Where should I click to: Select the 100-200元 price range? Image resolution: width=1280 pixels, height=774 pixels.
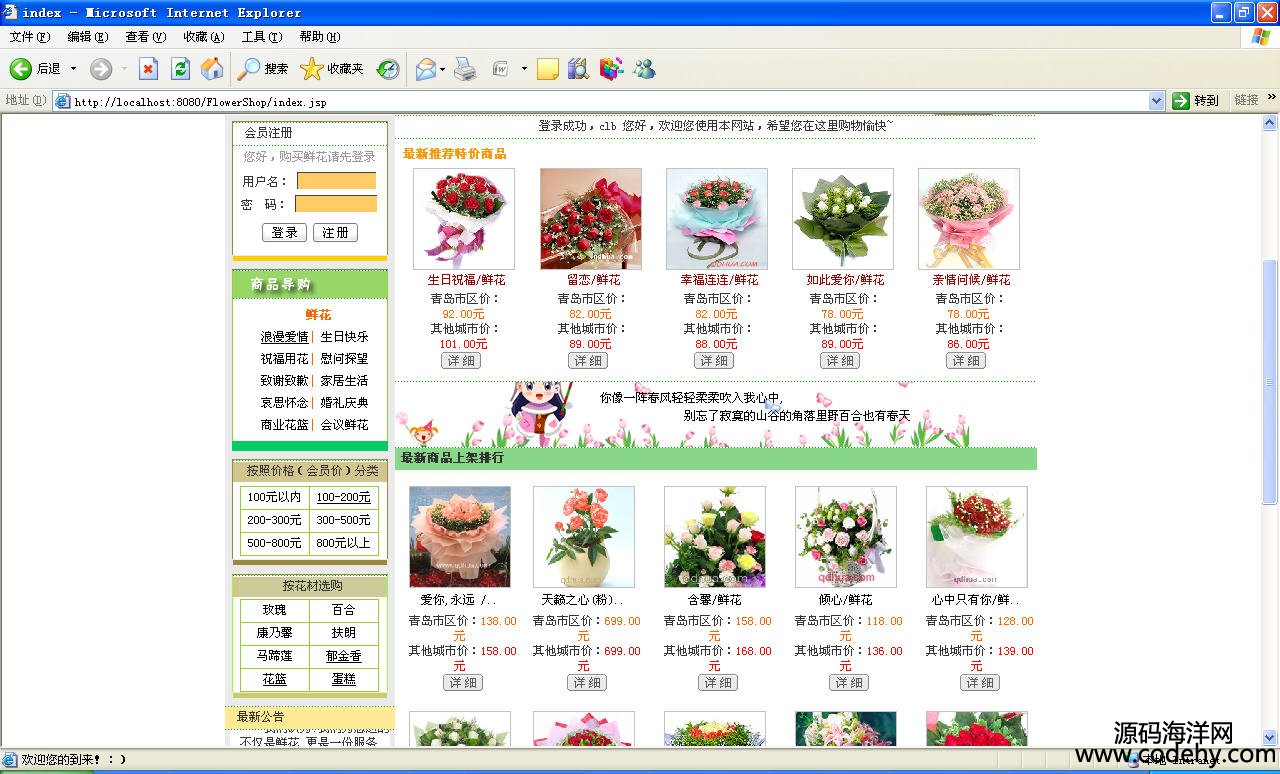(343, 497)
